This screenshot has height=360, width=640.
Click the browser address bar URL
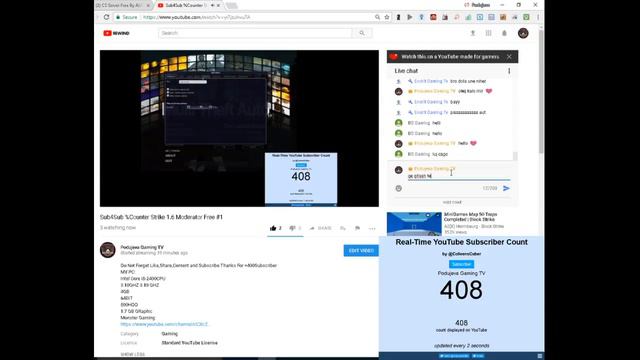197,17
